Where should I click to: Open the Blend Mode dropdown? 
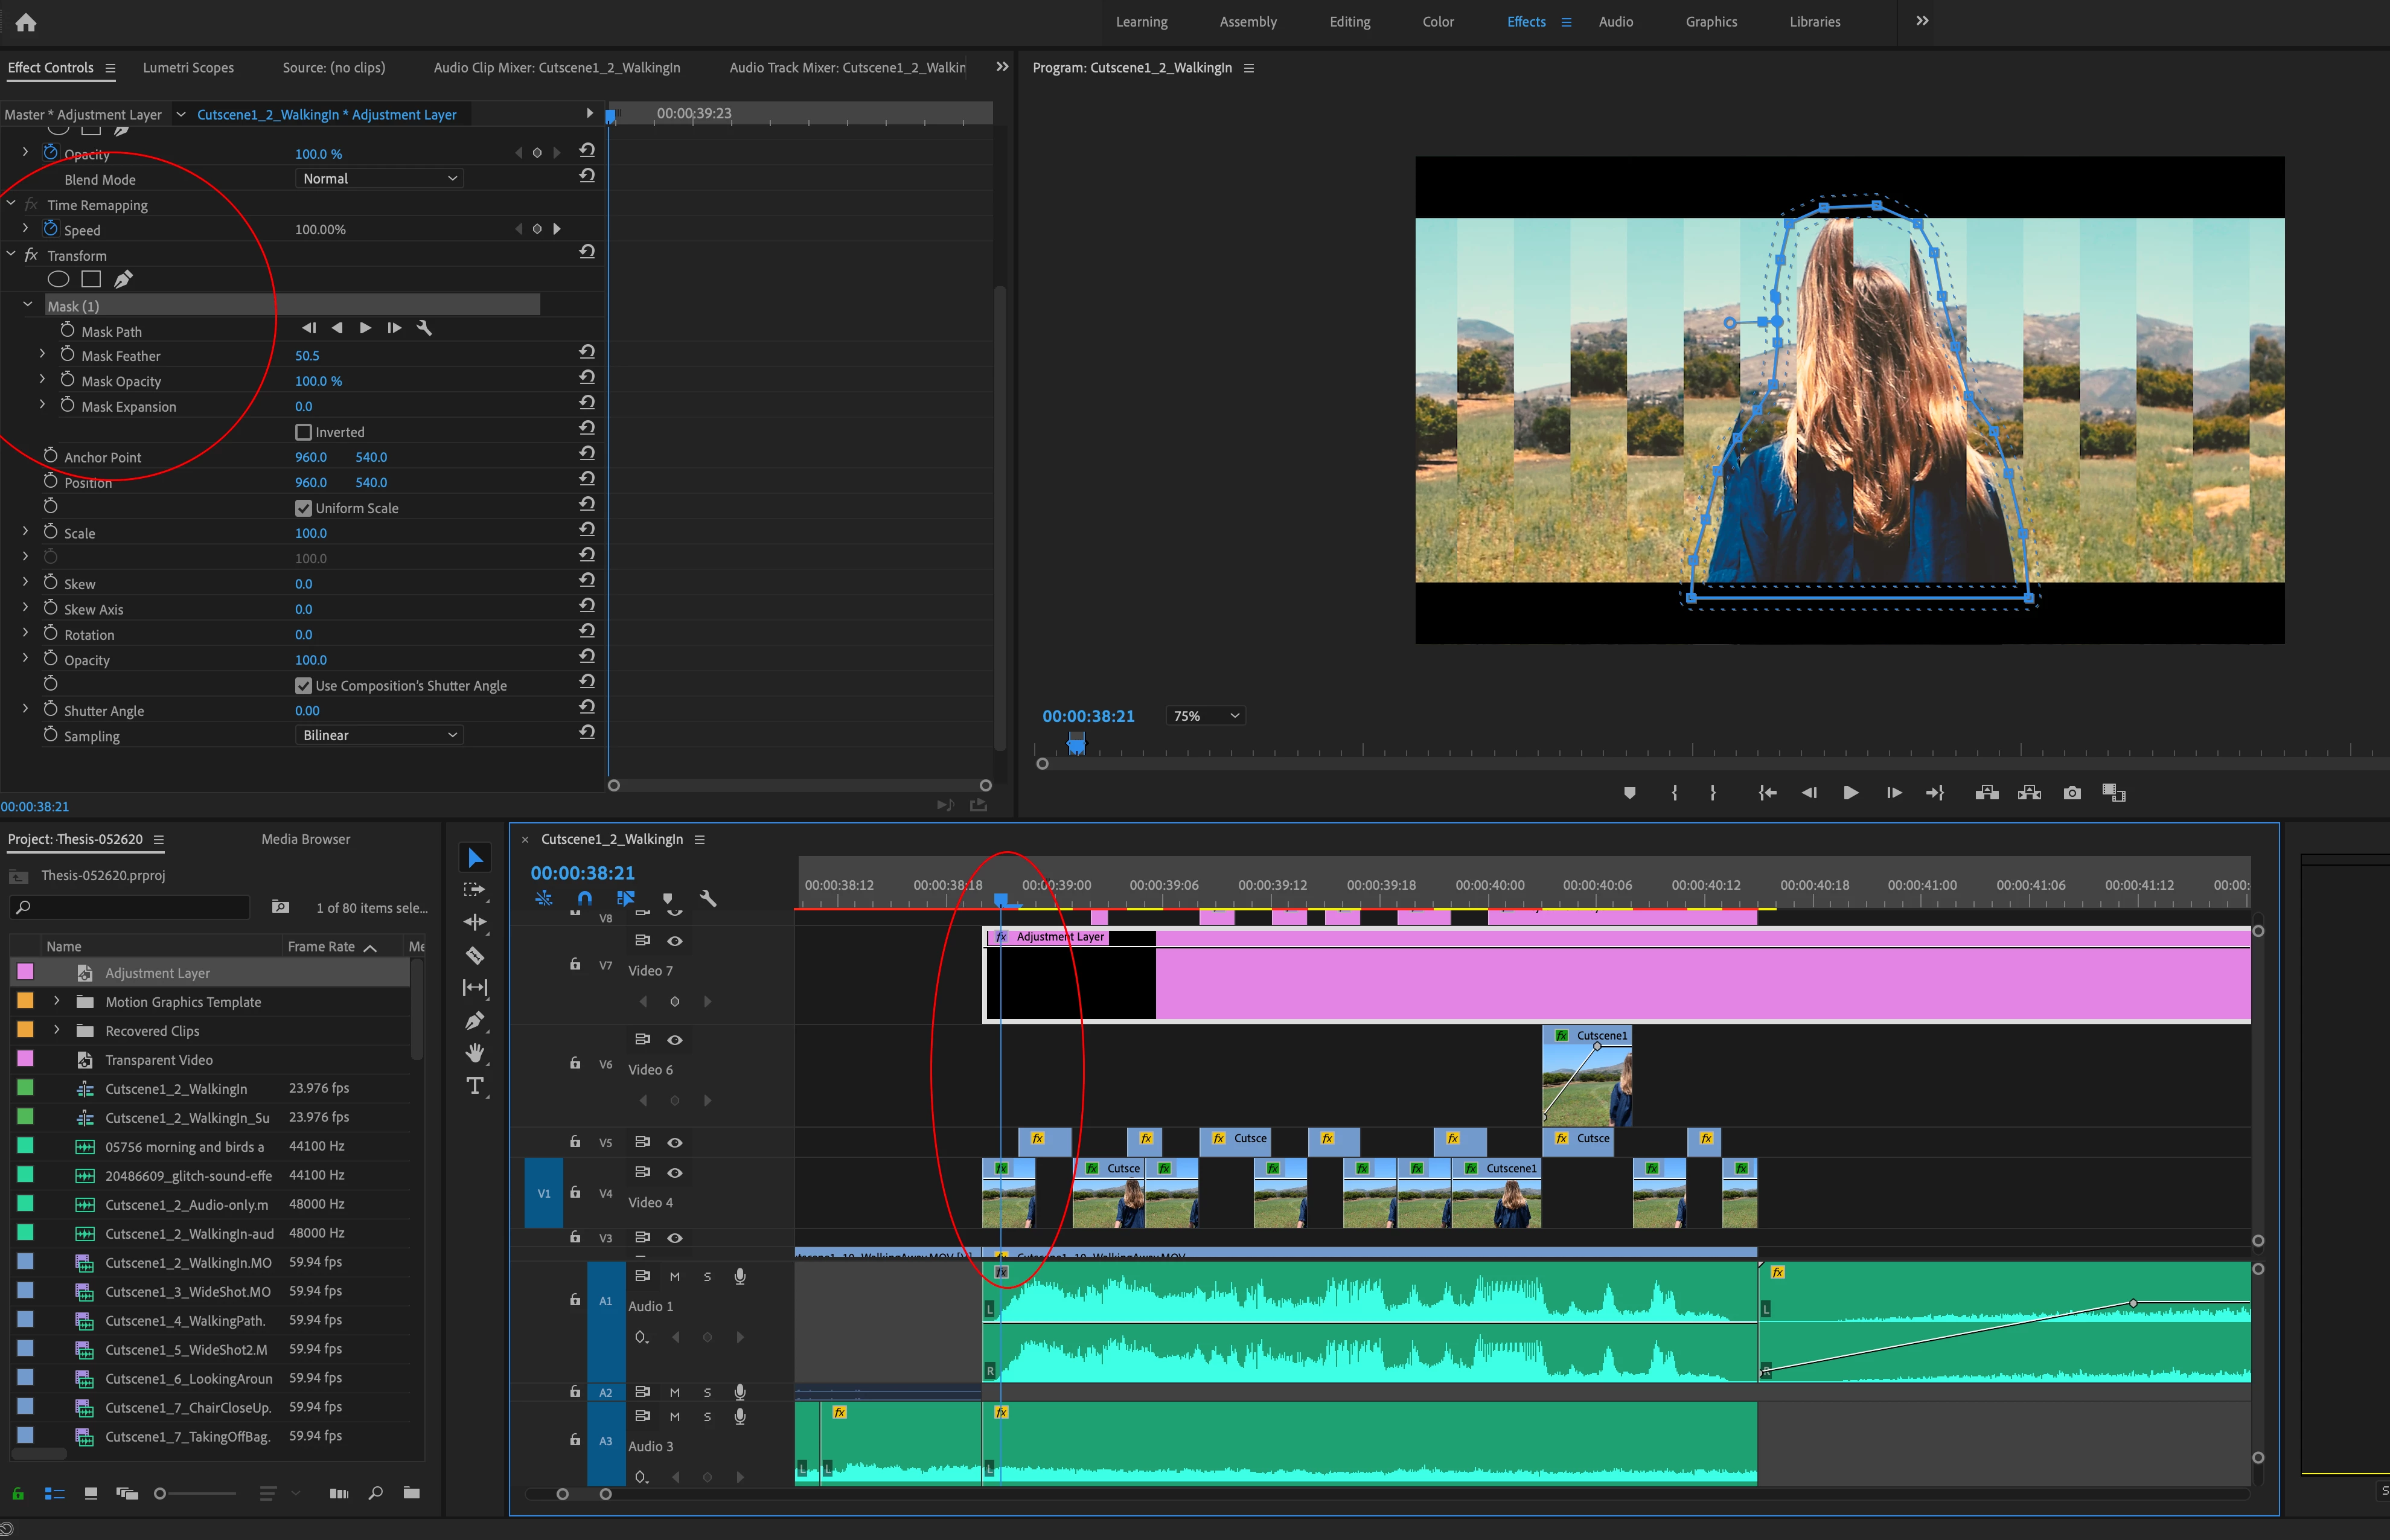tap(379, 179)
